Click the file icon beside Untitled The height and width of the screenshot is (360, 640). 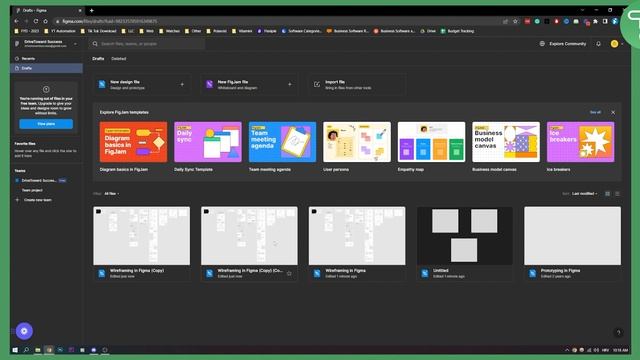coord(425,273)
